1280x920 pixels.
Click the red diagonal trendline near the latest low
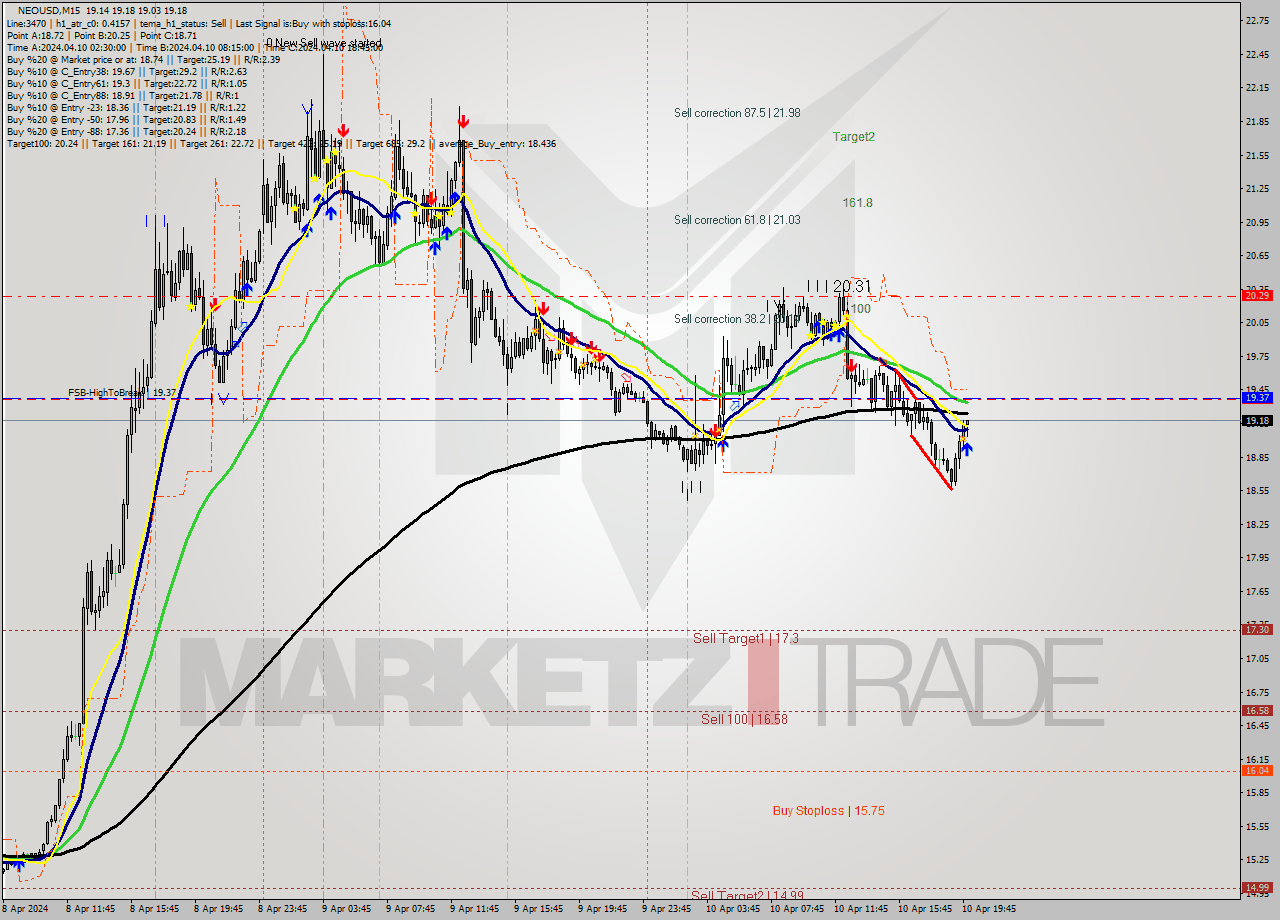tap(930, 461)
